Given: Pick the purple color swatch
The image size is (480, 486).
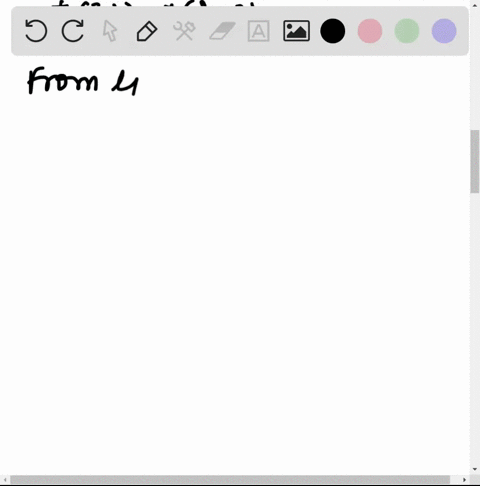Looking at the screenshot, I should coord(444,31).
